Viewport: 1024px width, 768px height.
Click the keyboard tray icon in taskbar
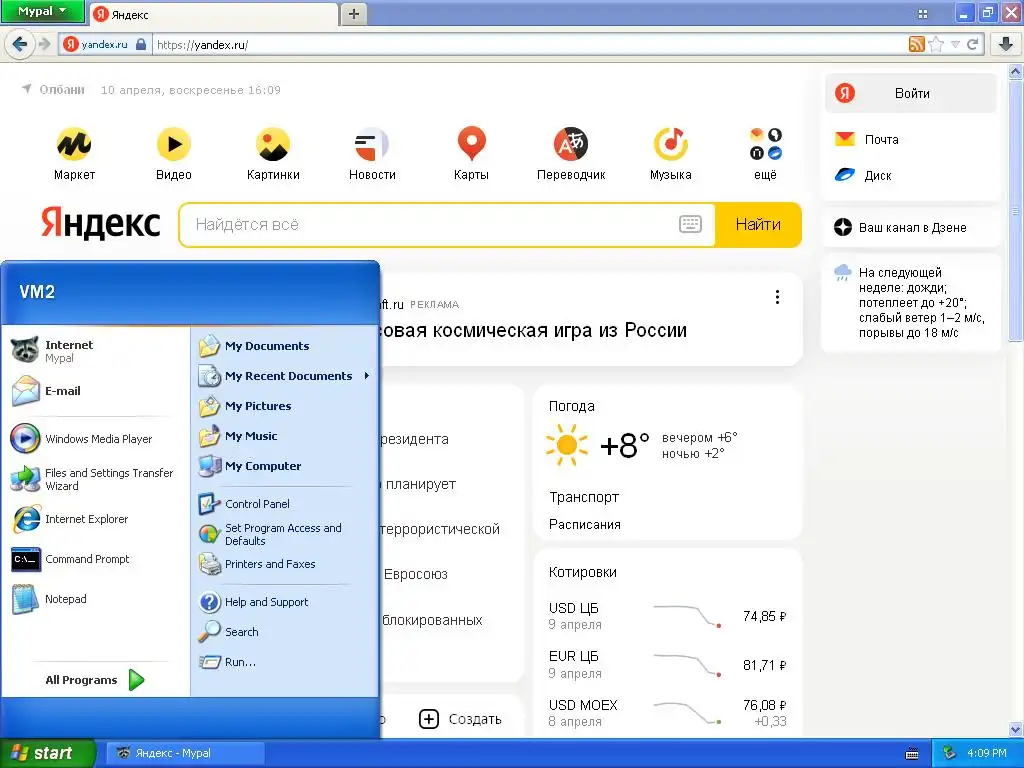pos(912,754)
